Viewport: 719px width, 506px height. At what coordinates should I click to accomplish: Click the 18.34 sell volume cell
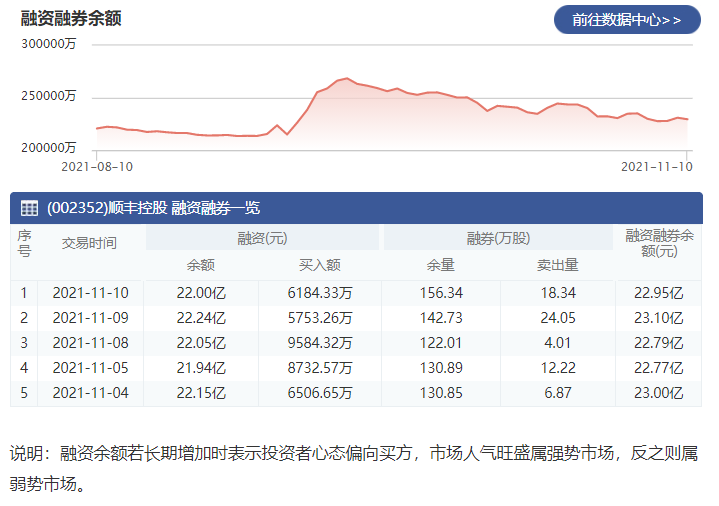pyautogui.click(x=558, y=293)
